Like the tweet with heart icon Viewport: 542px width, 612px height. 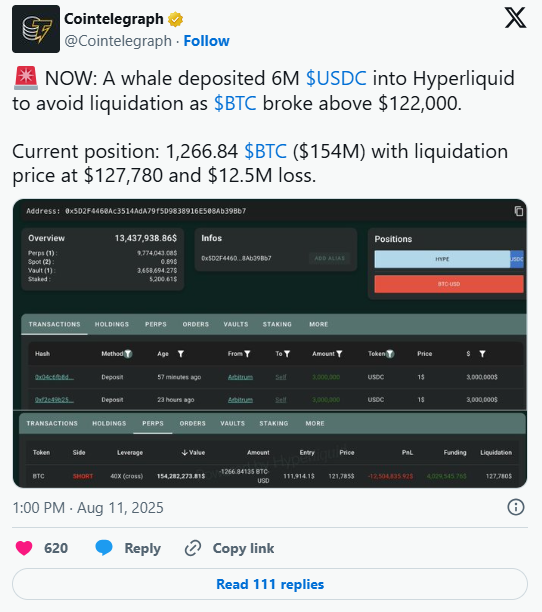point(24,548)
